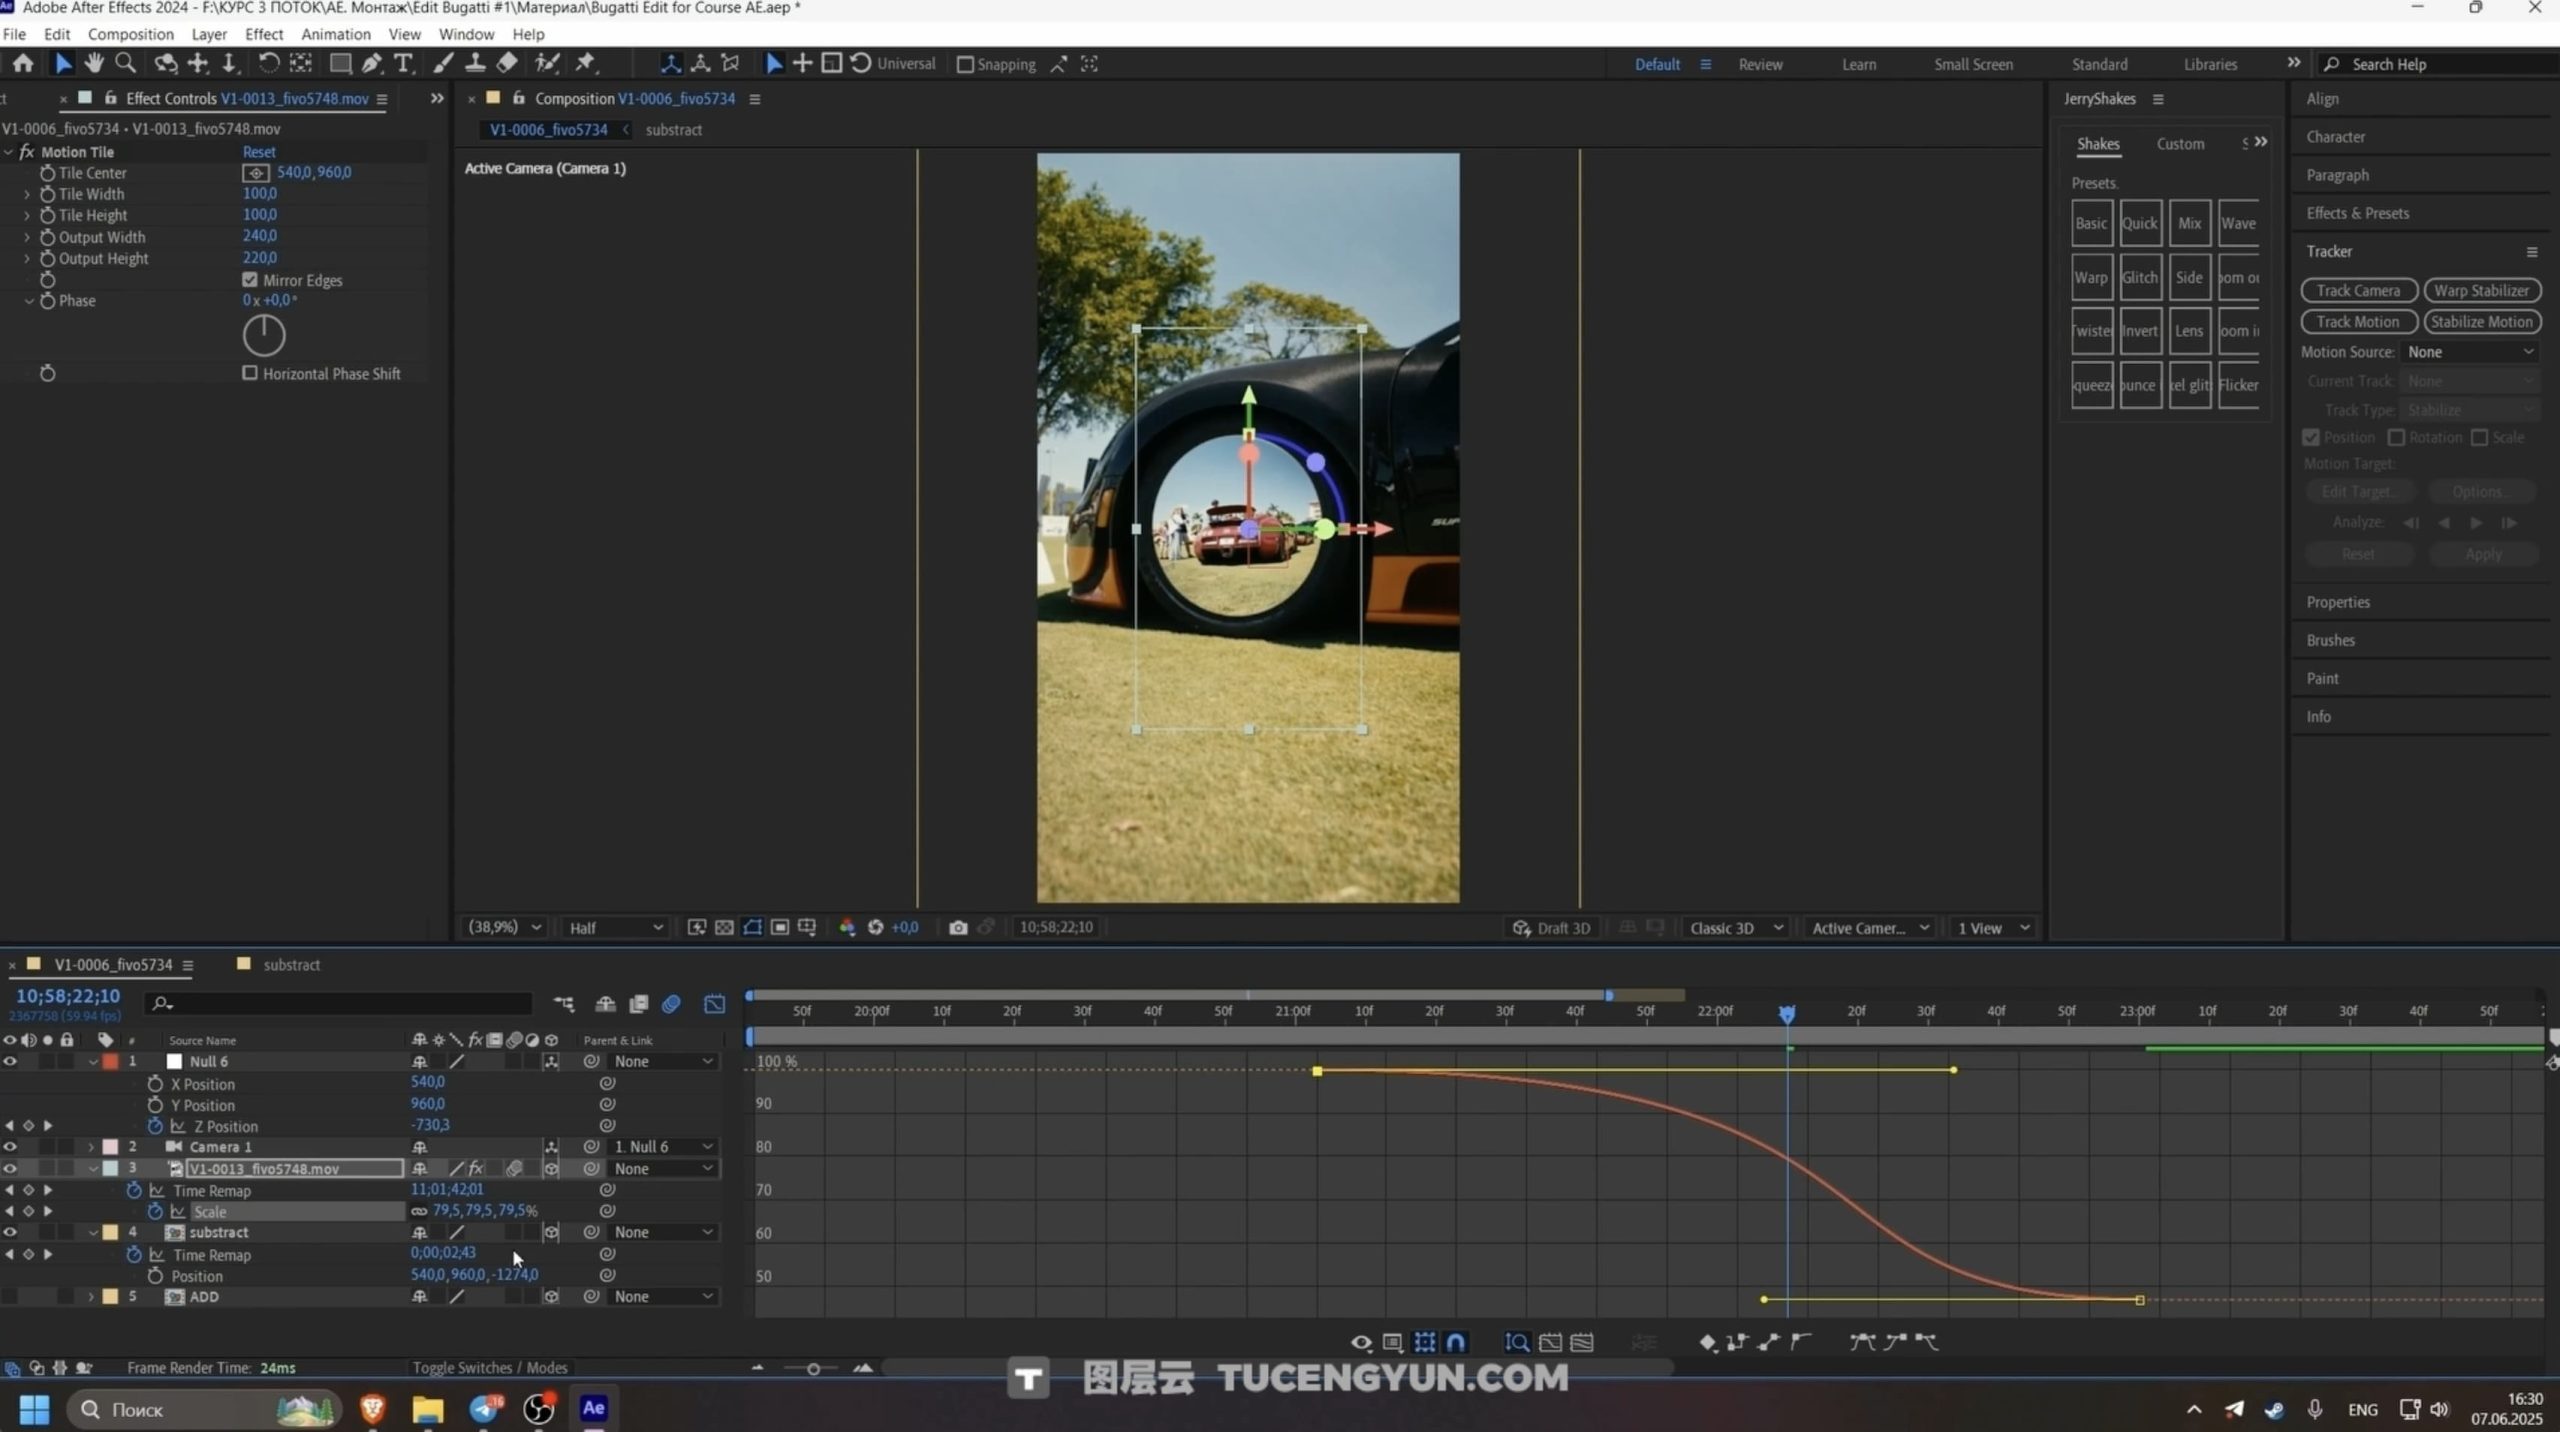This screenshot has height=1432, width=2560.
Task: Expand the ADD layer twirl arrow
Action: (91, 1296)
